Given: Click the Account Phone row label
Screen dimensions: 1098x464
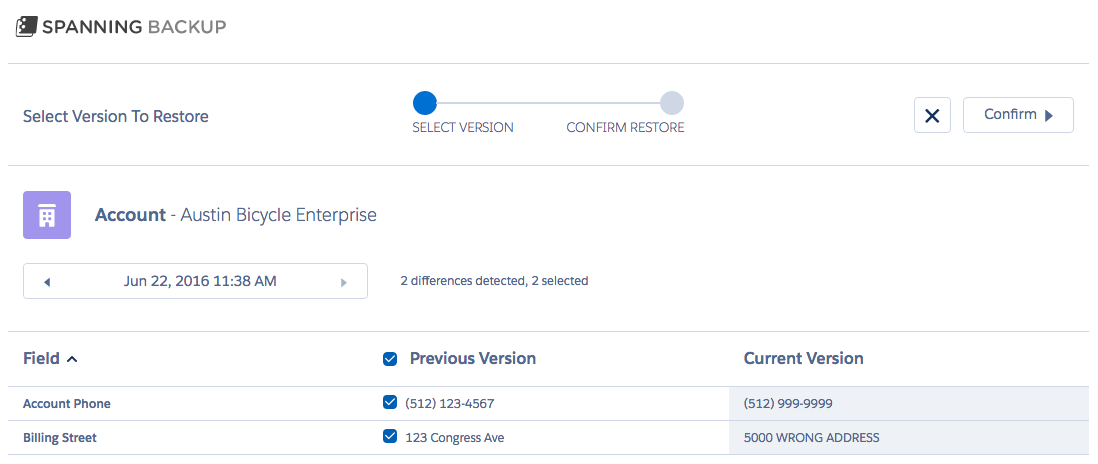Looking at the screenshot, I should coord(67,404).
